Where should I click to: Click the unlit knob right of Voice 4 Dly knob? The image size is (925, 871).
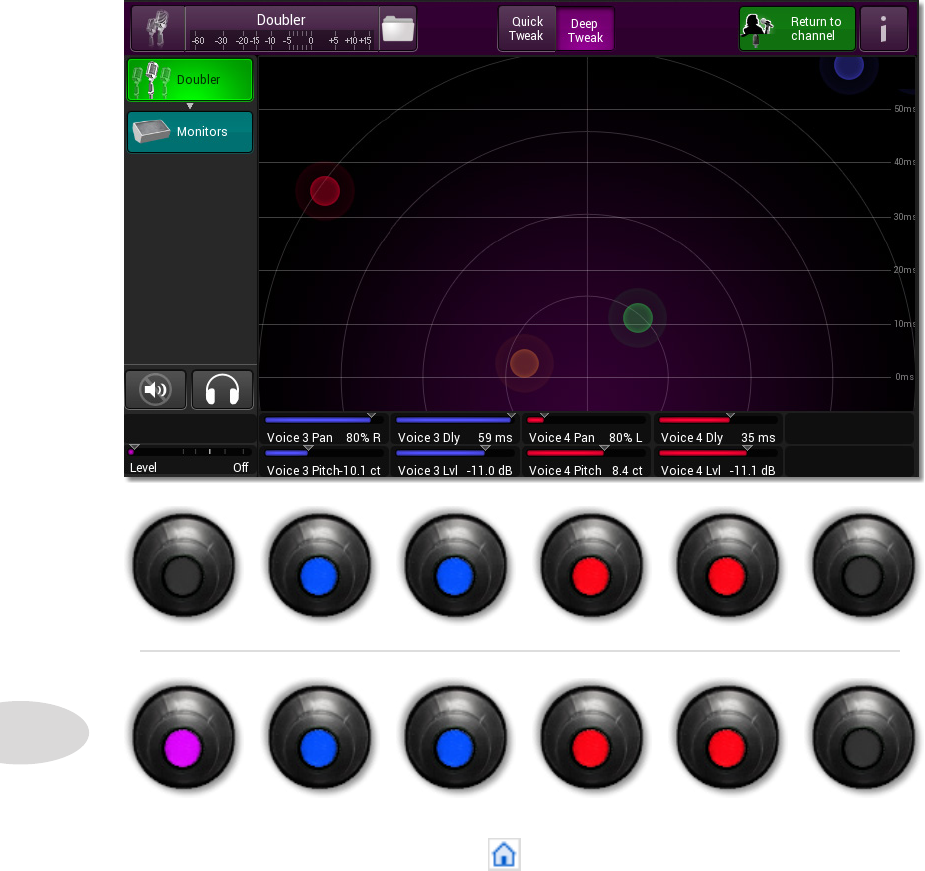tap(863, 566)
